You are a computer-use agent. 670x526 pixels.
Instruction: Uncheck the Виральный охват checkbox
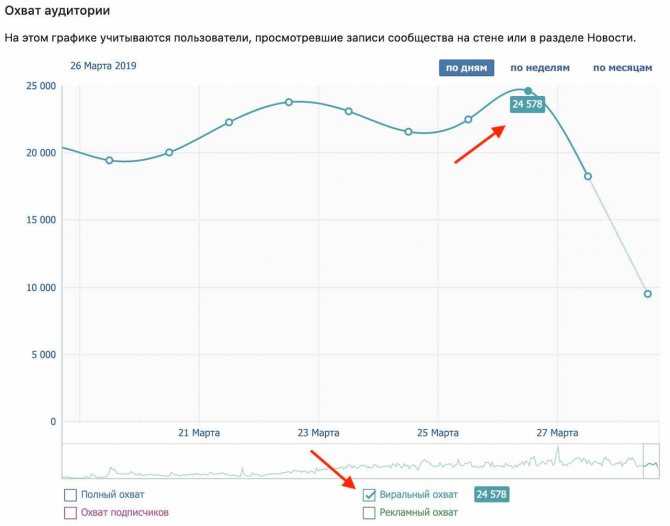[369, 495]
